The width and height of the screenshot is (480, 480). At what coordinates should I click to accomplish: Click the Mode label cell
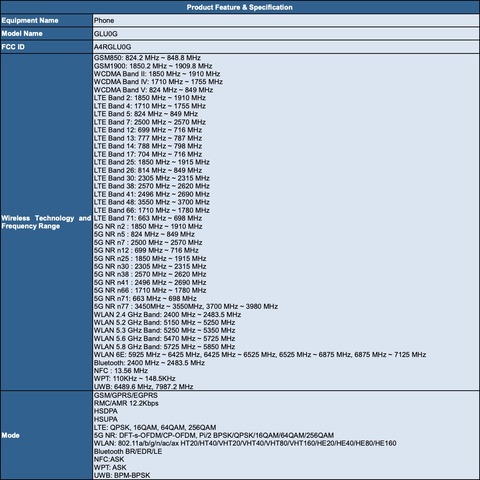pyautogui.click(x=46, y=435)
